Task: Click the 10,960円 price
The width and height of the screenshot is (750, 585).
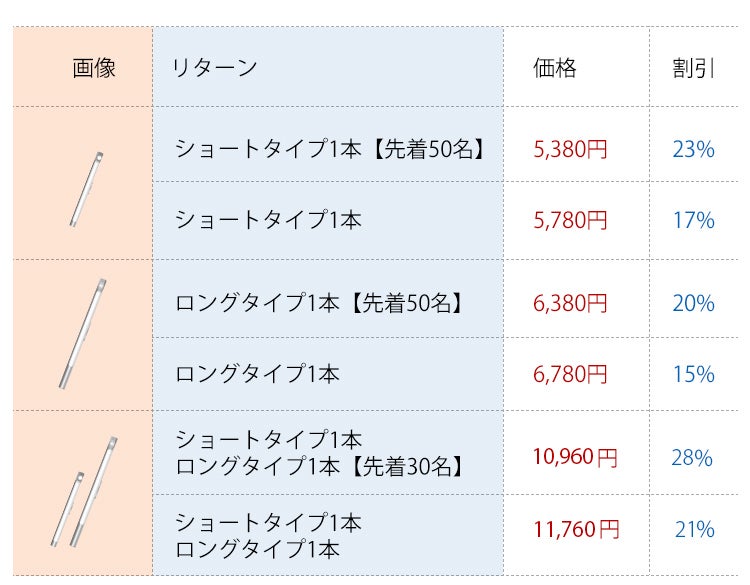Action: (x=575, y=458)
